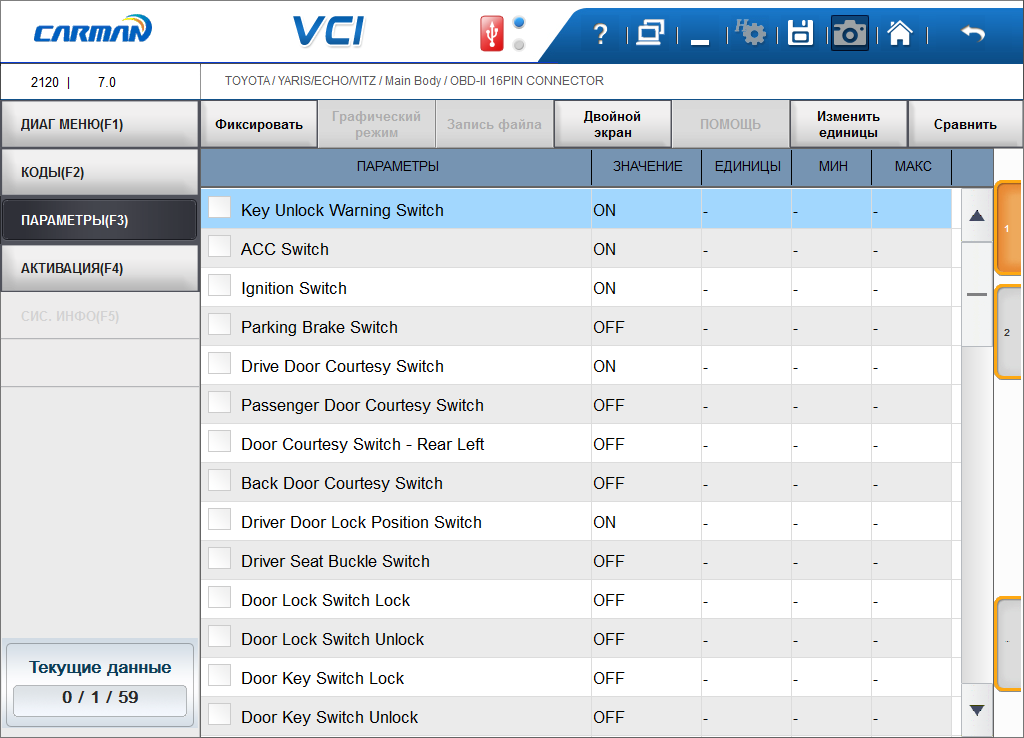Image resolution: width=1024 pixels, height=738 pixels.
Task: Click the save floppy disk icon
Action: pos(800,33)
